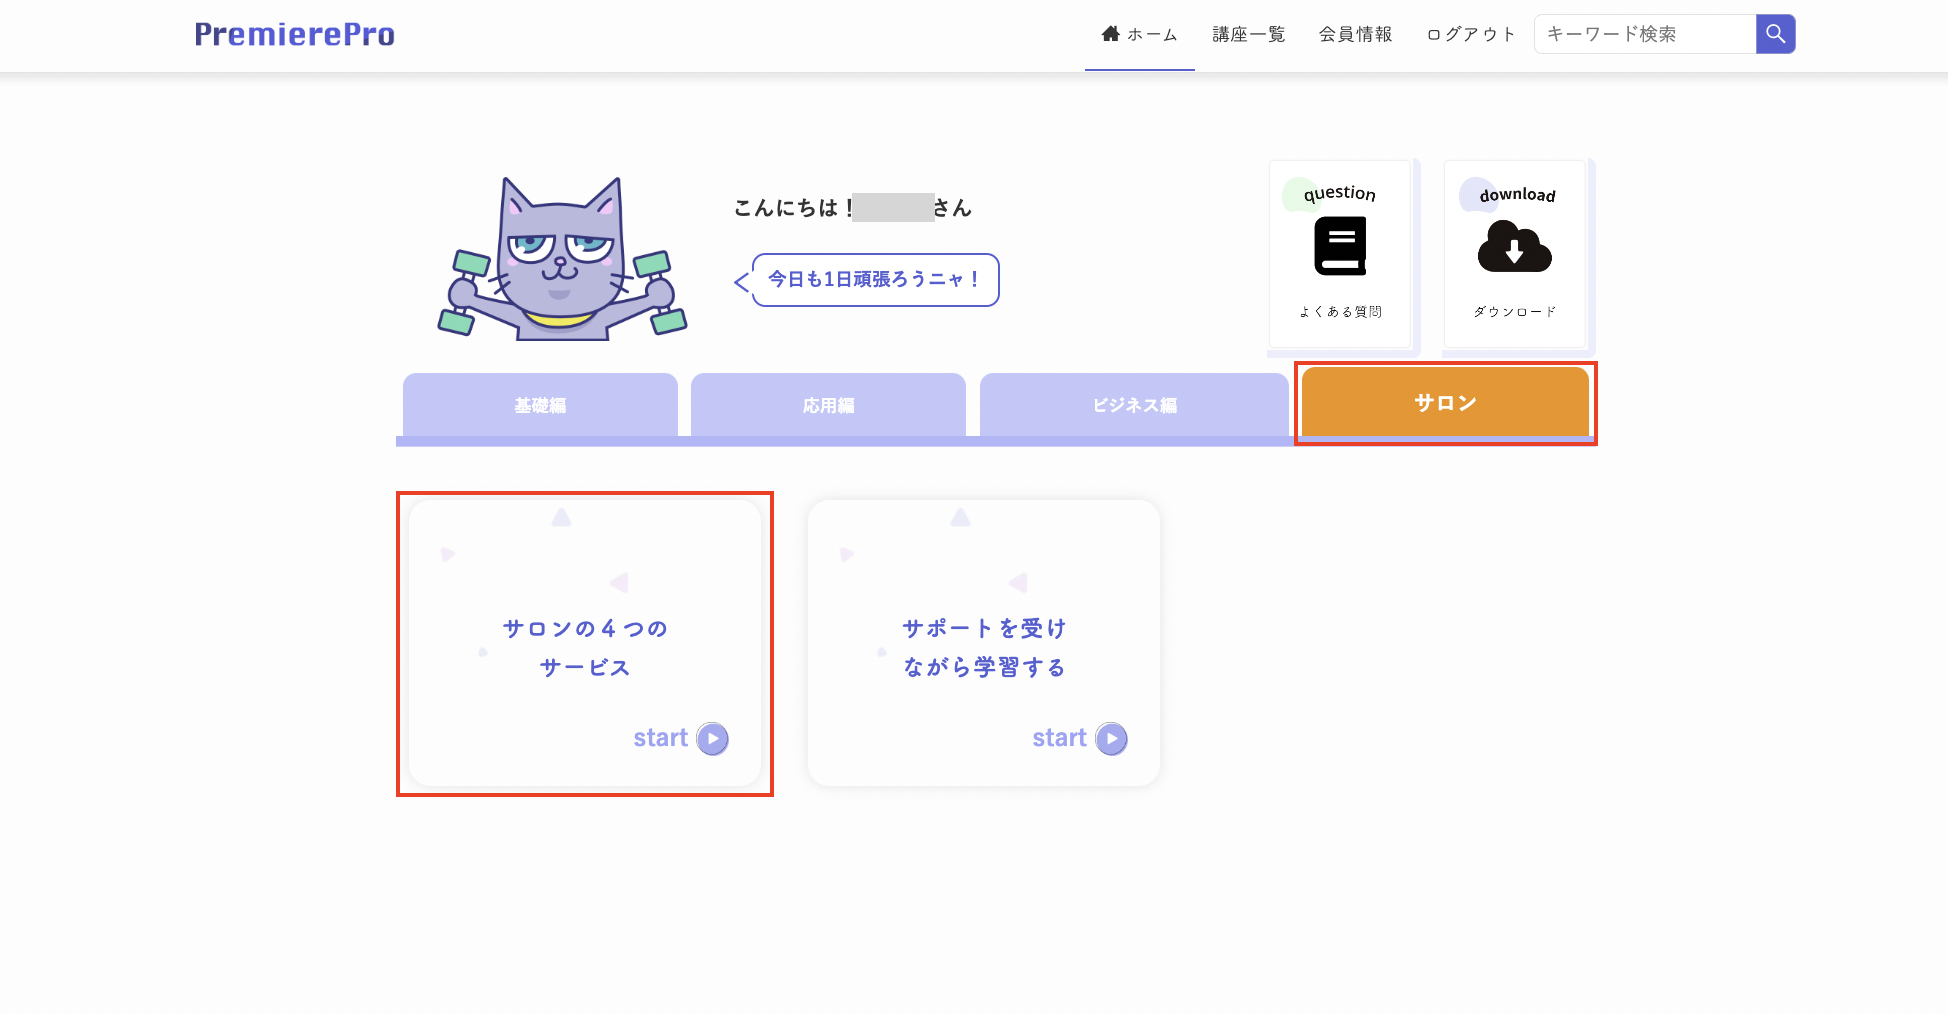
Task: Open the サポートを受けながら学習する card title
Action: [x=984, y=647]
